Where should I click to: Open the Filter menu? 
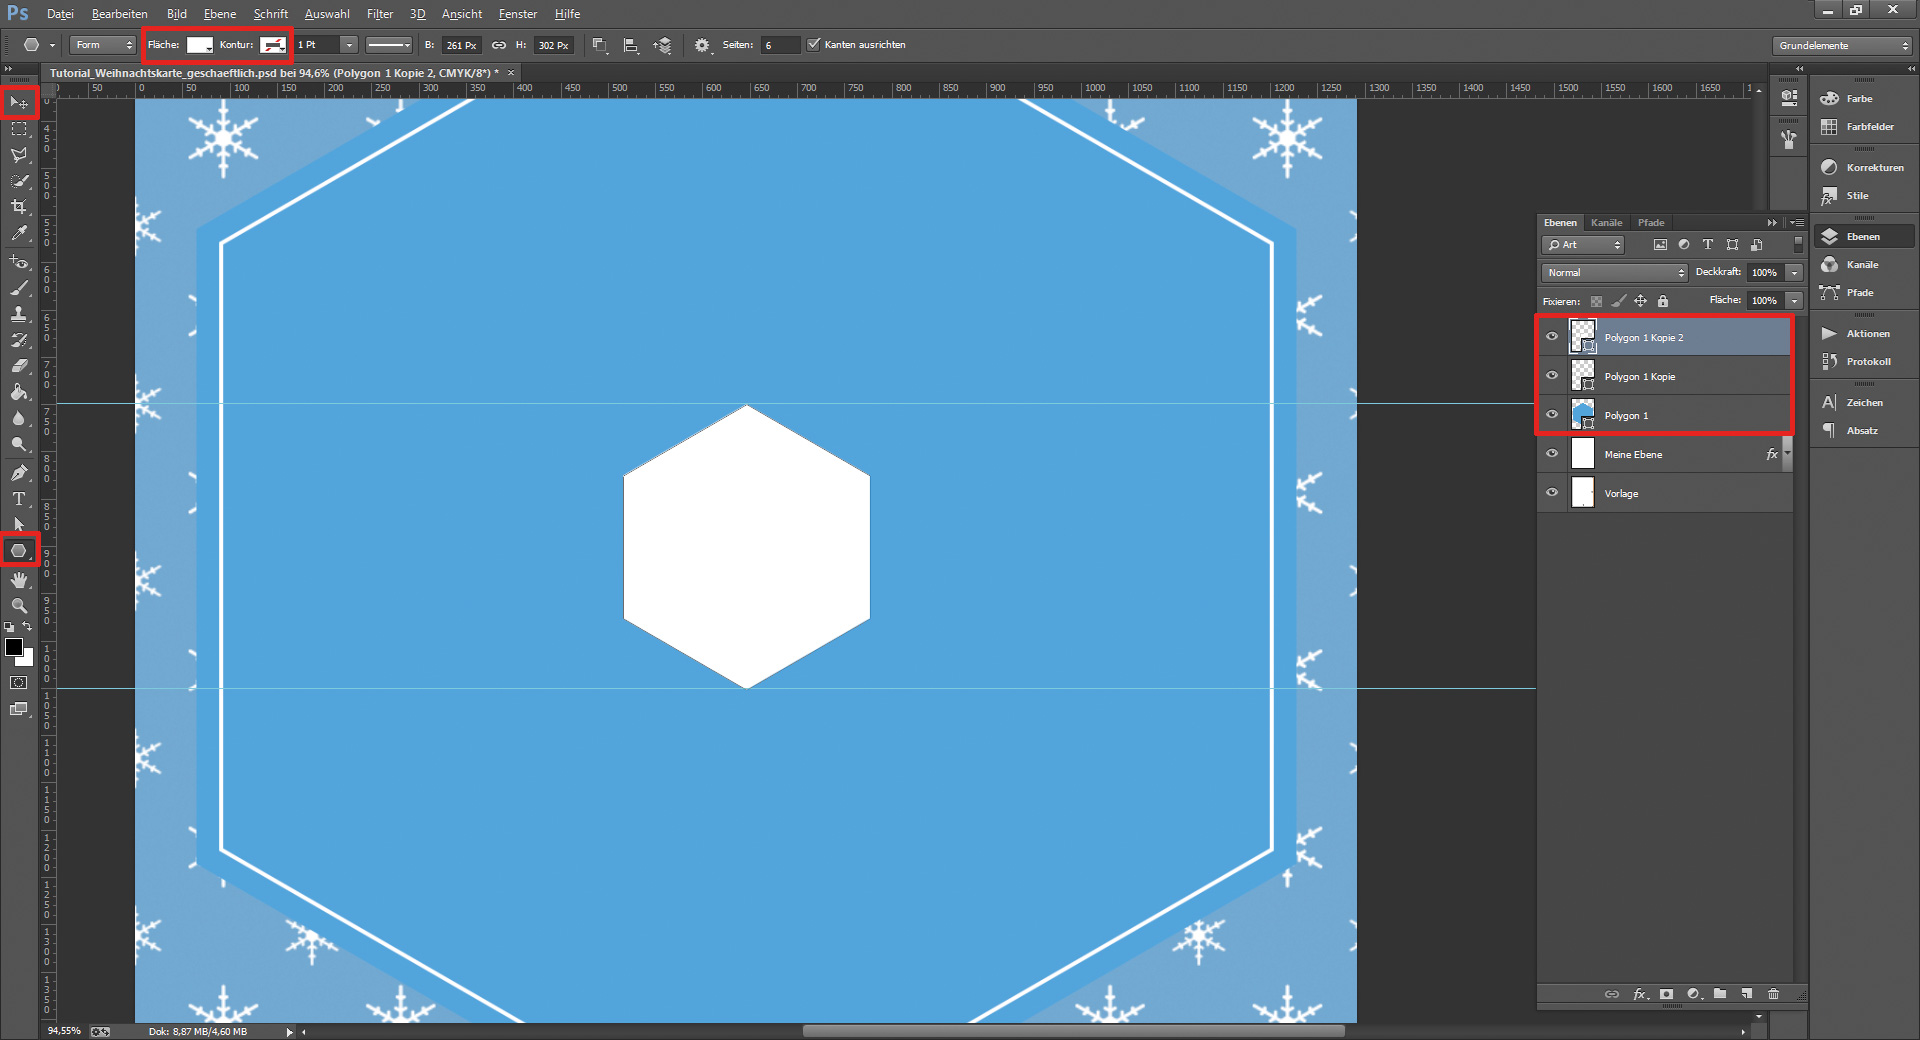point(379,14)
